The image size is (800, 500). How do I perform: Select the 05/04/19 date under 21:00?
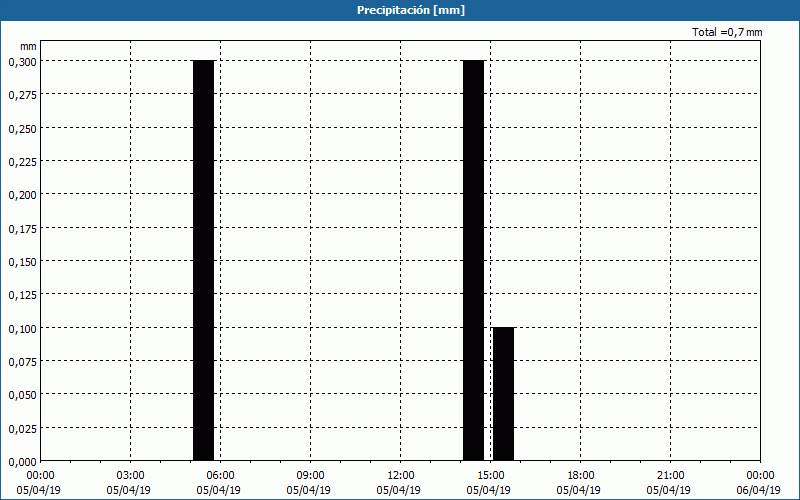point(668,490)
